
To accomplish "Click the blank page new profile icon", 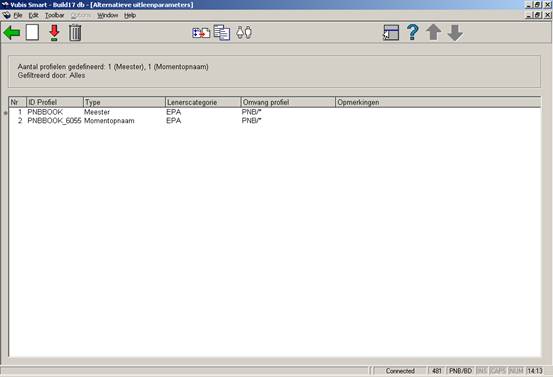I will pos(32,33).
